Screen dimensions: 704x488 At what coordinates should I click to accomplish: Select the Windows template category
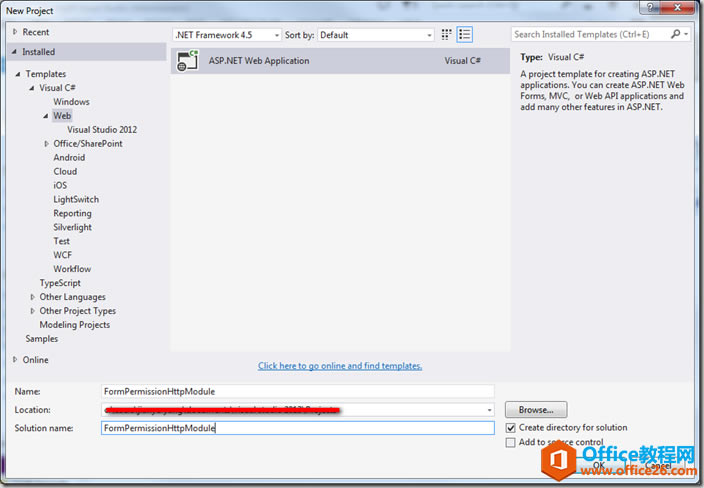coord(71,102)
